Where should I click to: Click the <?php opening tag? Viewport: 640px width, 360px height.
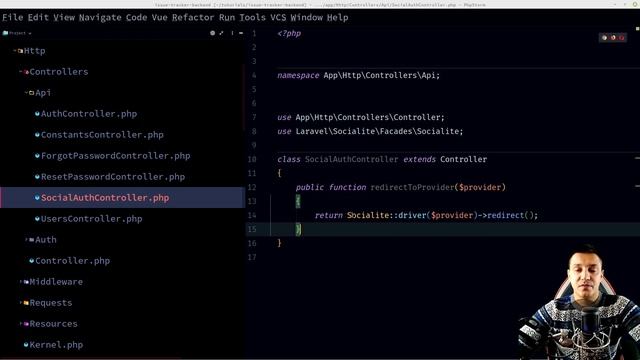289,33
